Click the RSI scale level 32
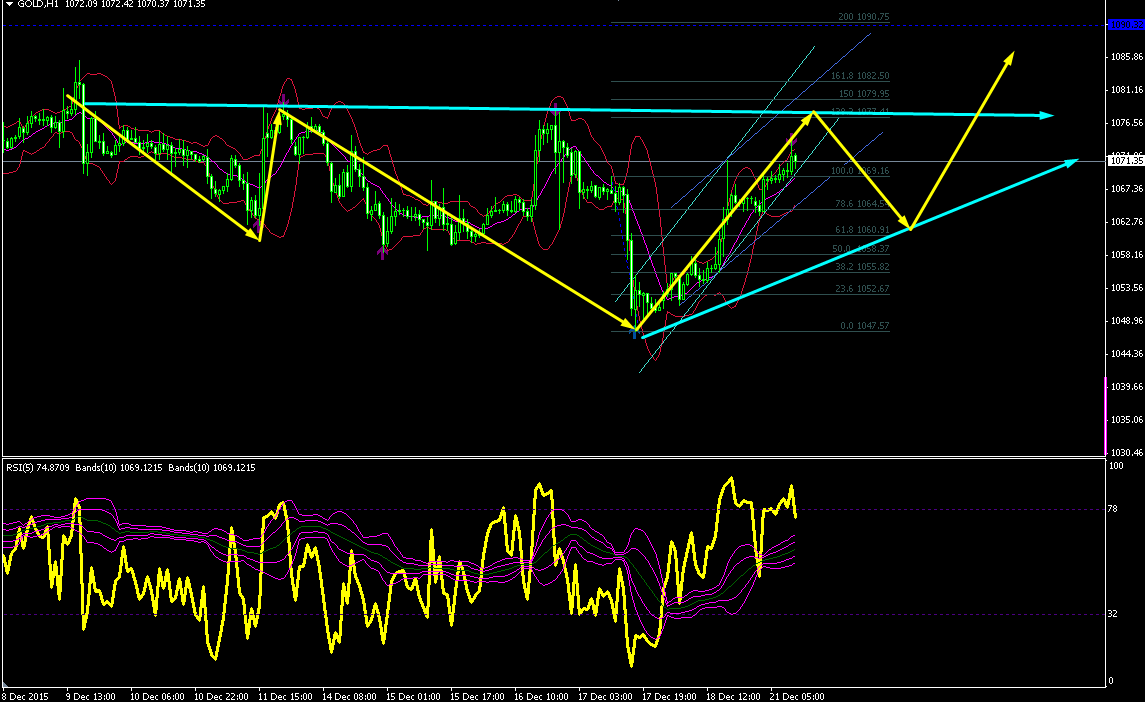Viewport: 1145px width, 702px height. pos(1113,614)
